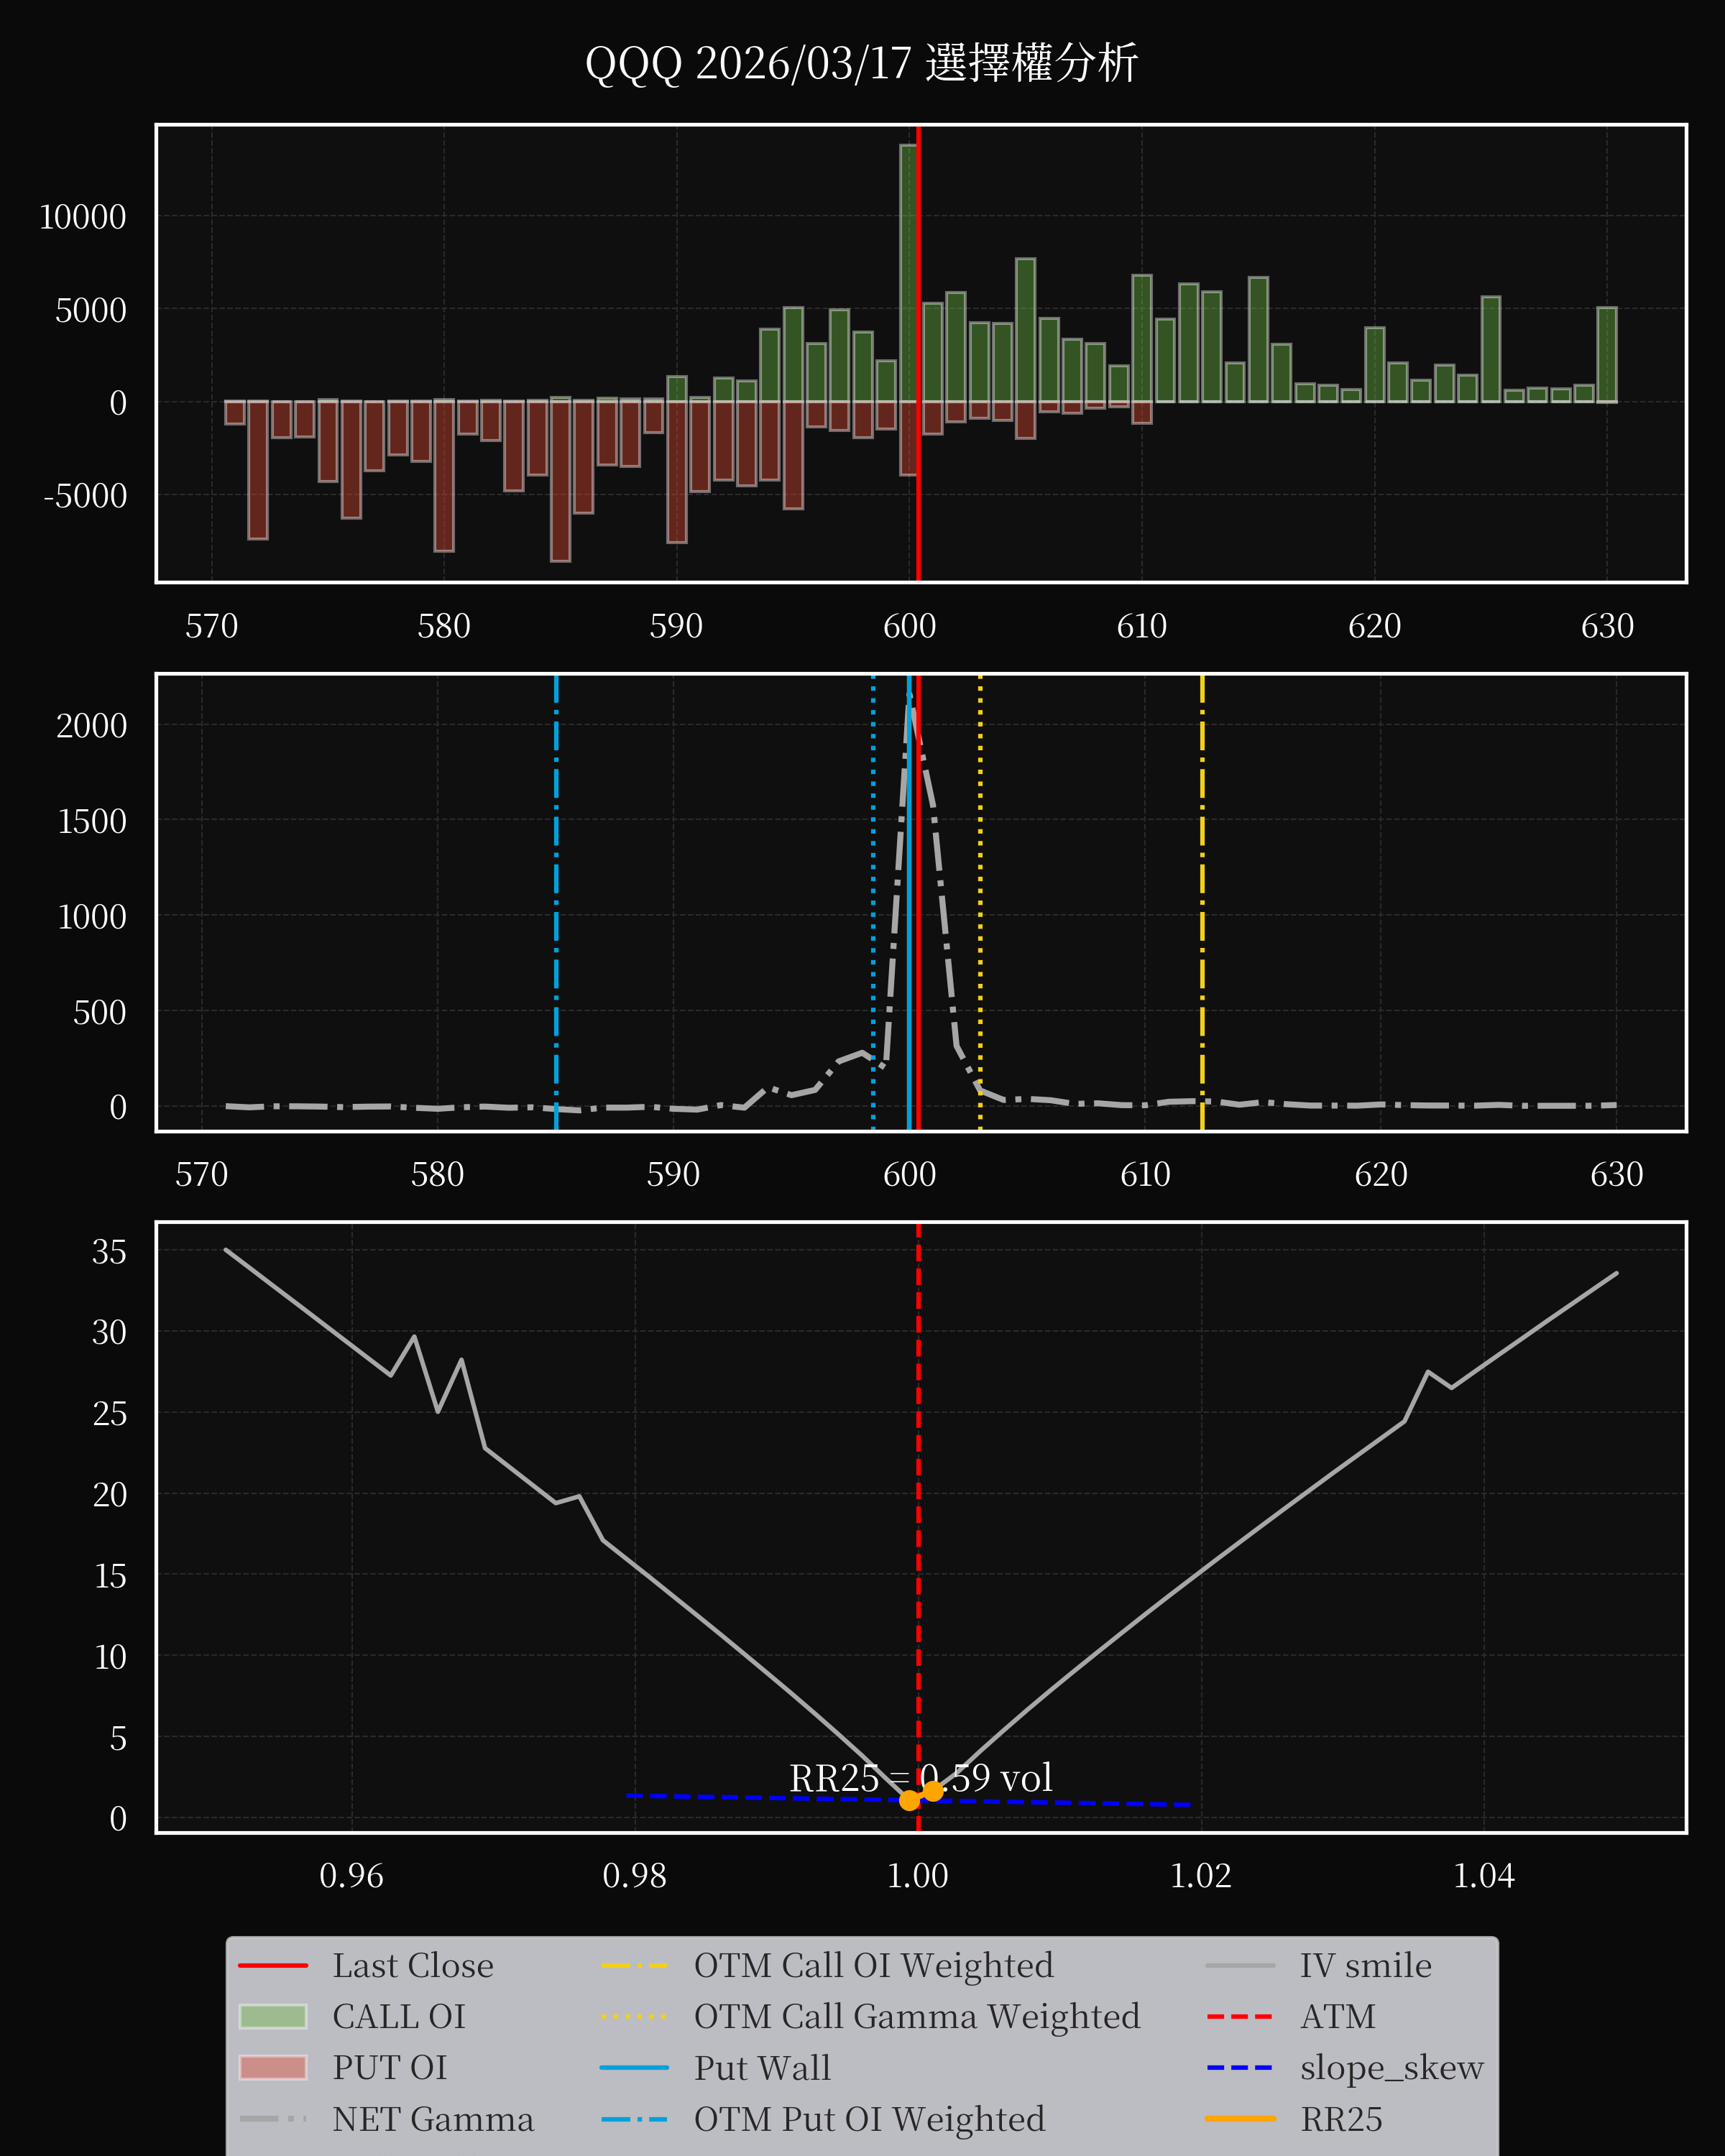Click the rightmost green call OI bar at 630
Image resolution: width=1725 pixels, height=2156 pixels.
click(1607, 354)
